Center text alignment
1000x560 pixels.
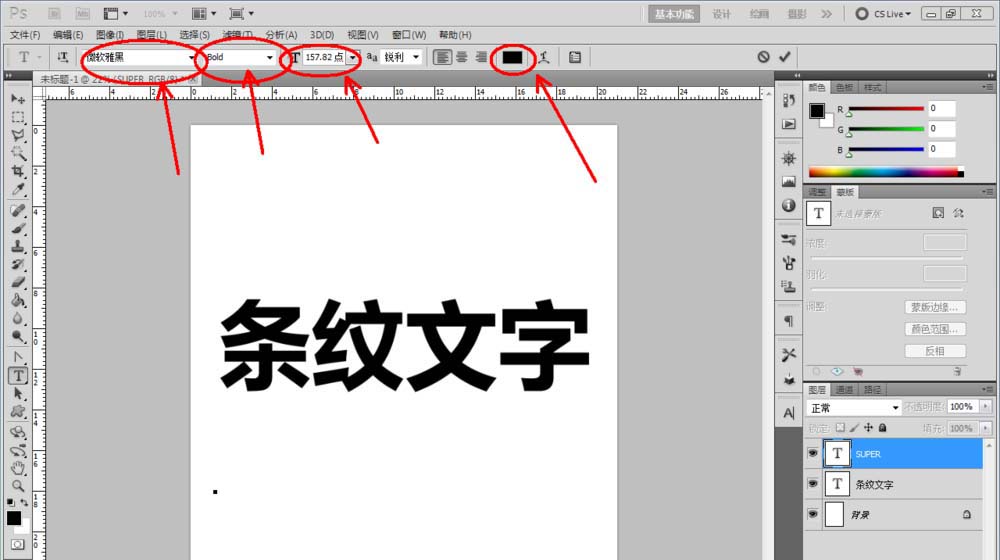click(462, 57)
